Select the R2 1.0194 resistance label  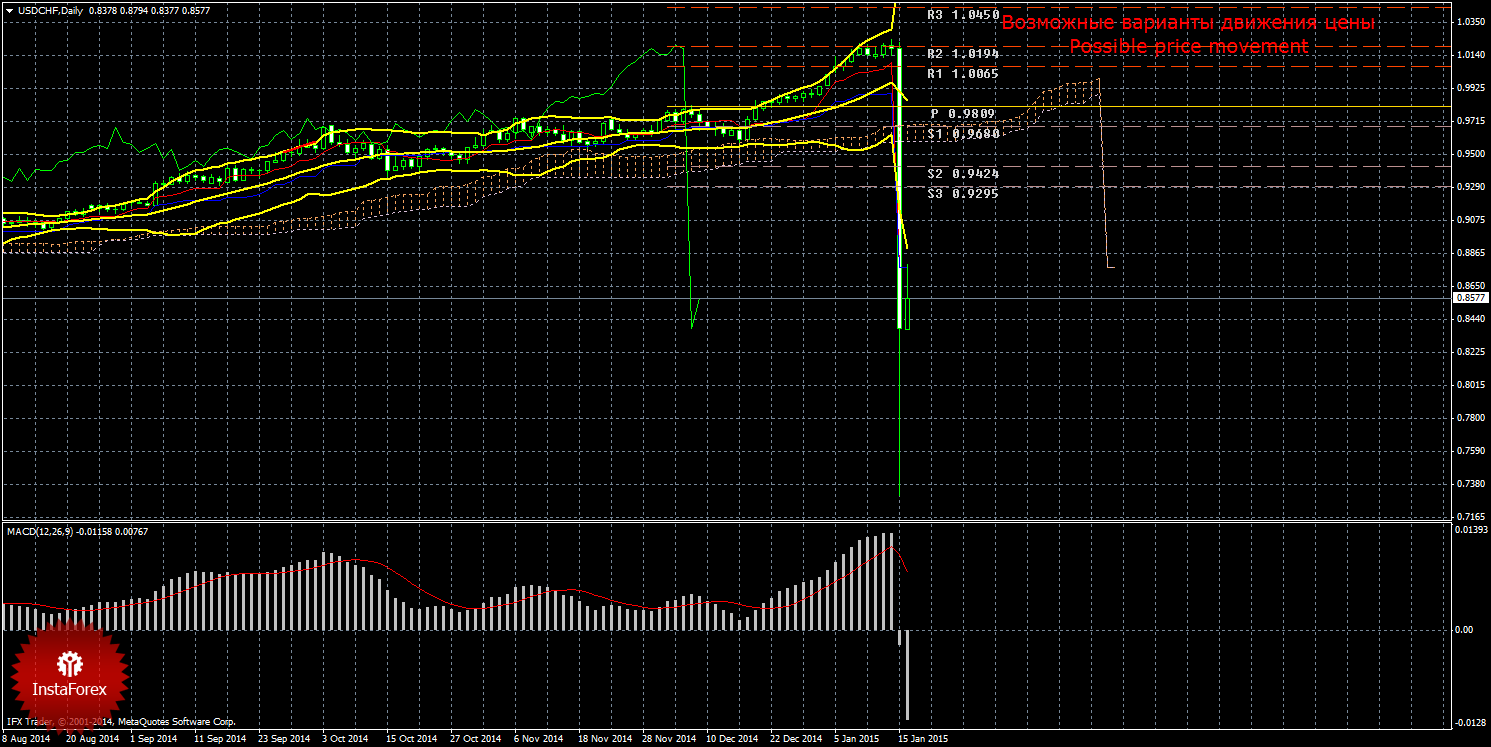tap(963, 53)
